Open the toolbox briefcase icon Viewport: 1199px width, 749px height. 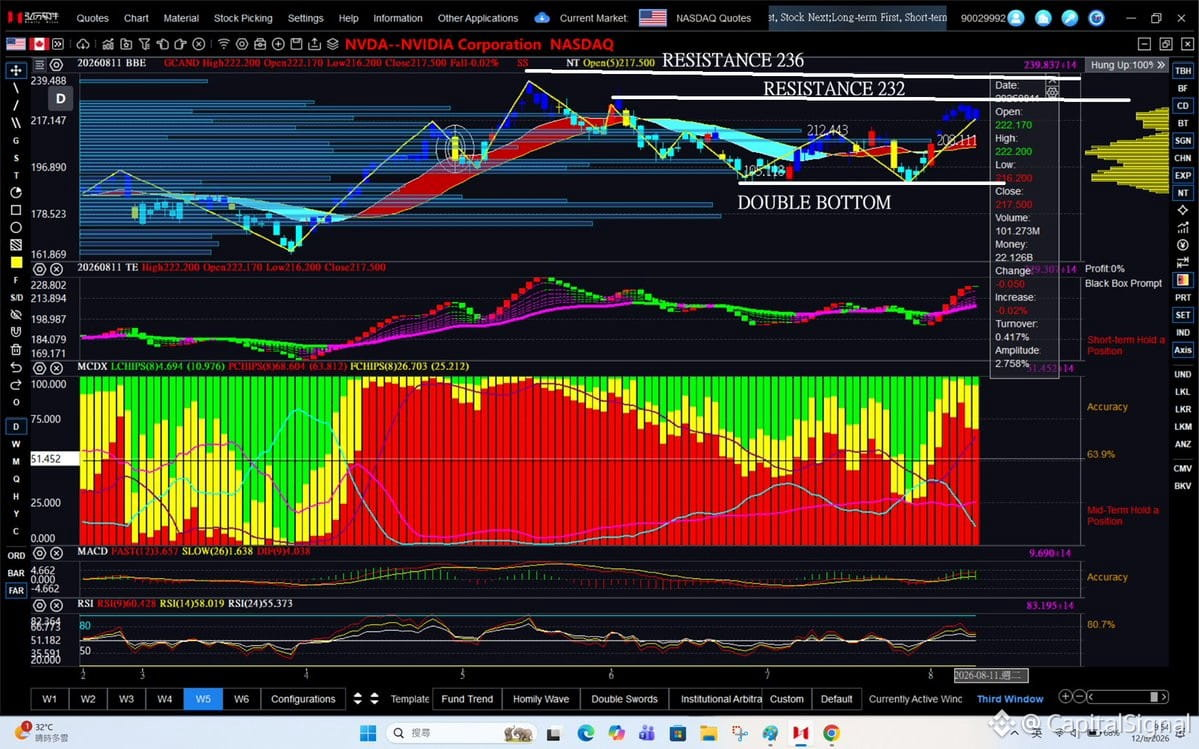tap(260, 44)
